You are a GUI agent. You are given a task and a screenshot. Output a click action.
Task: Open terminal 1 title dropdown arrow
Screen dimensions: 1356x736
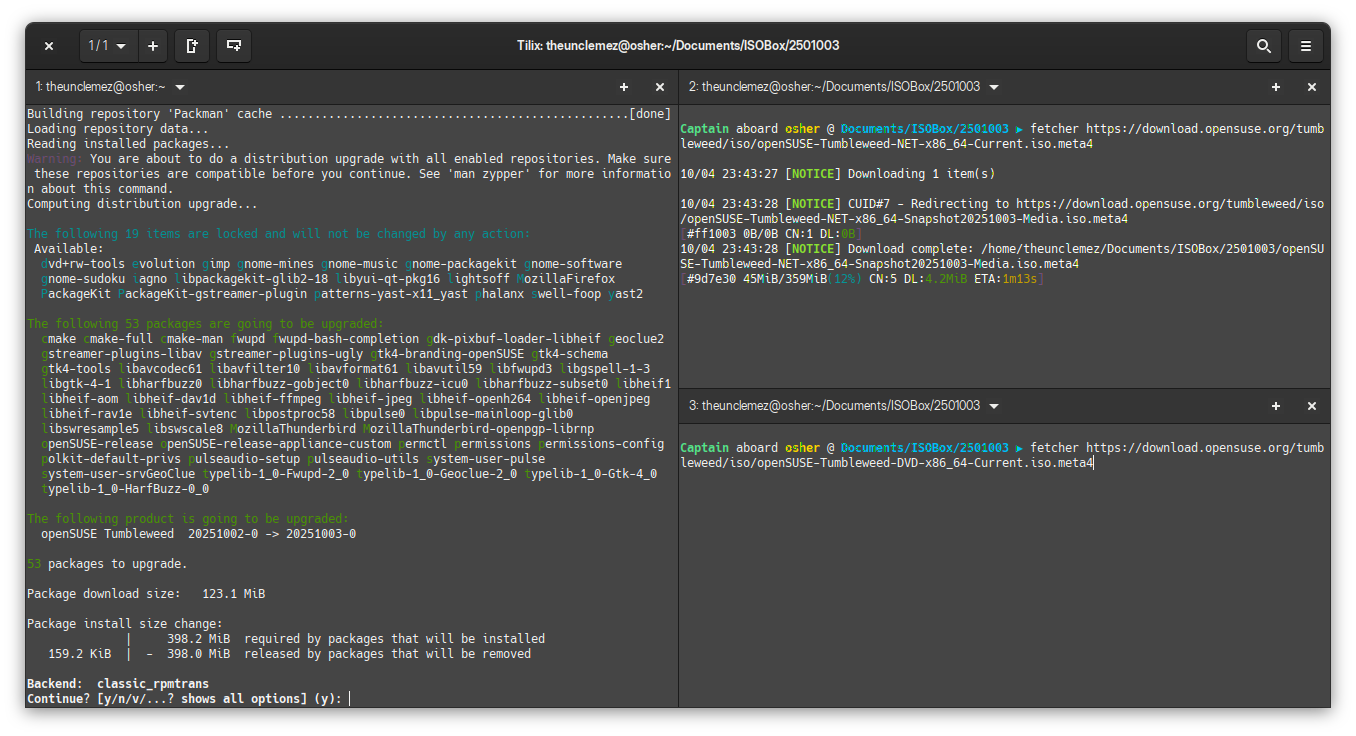click(x=180, y=87)
